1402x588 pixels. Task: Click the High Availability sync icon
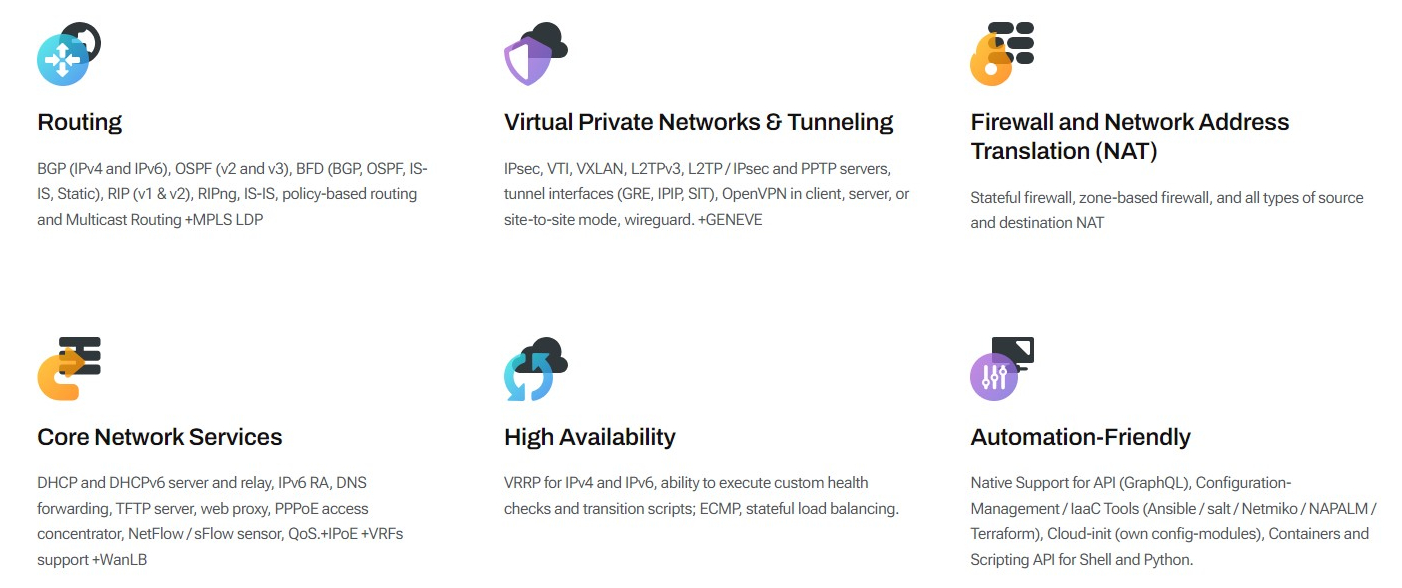click(528, 376)
